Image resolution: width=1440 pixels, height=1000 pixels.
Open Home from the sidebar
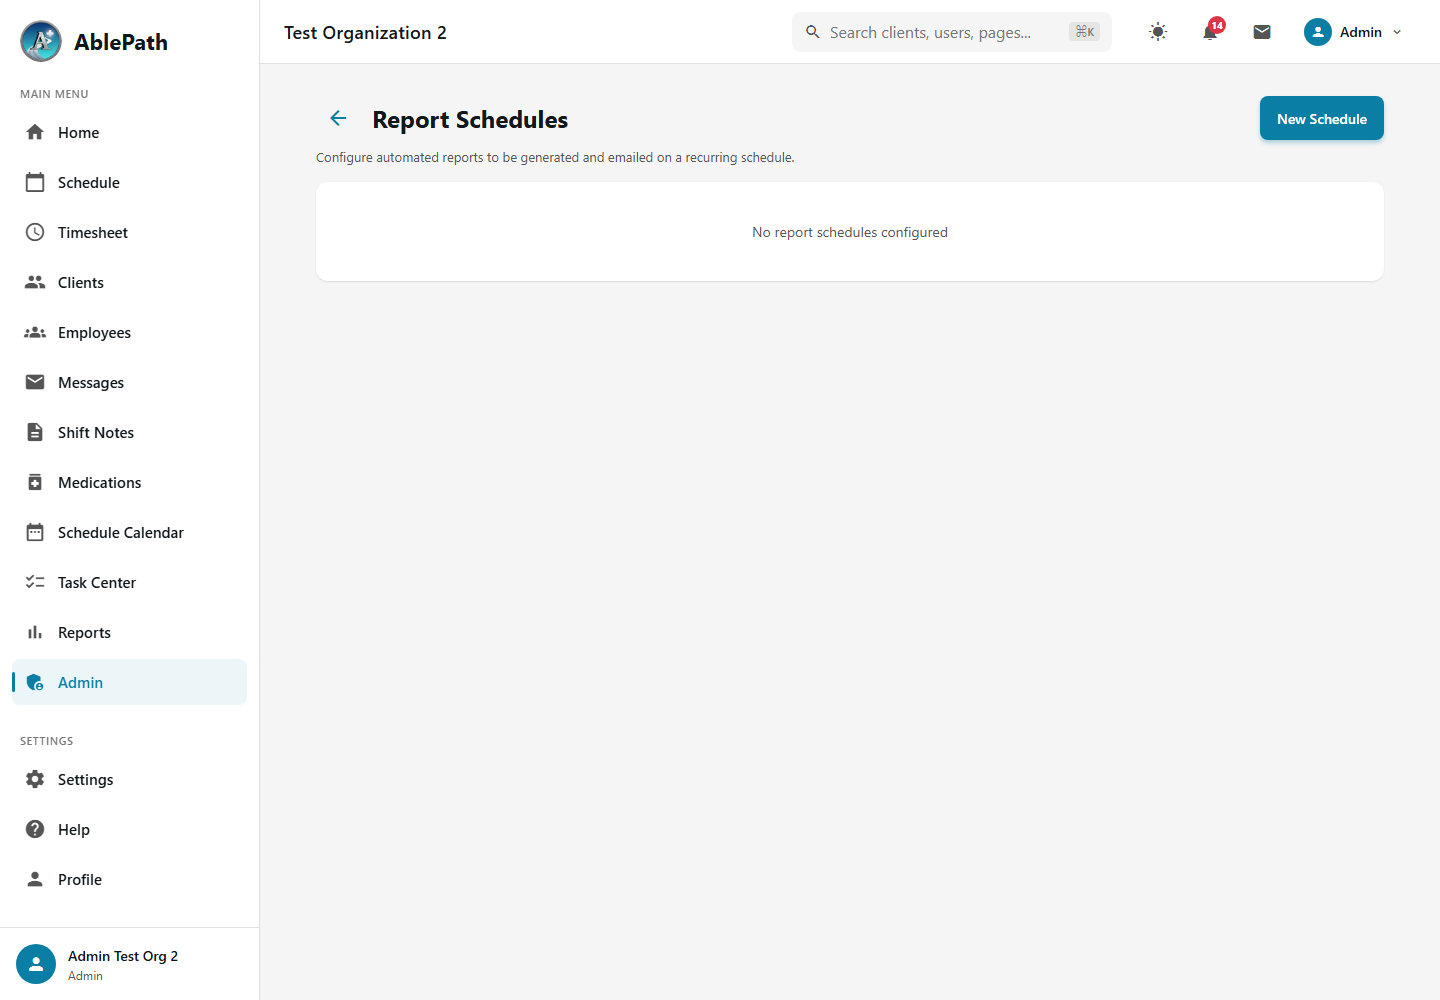(129, 132)
